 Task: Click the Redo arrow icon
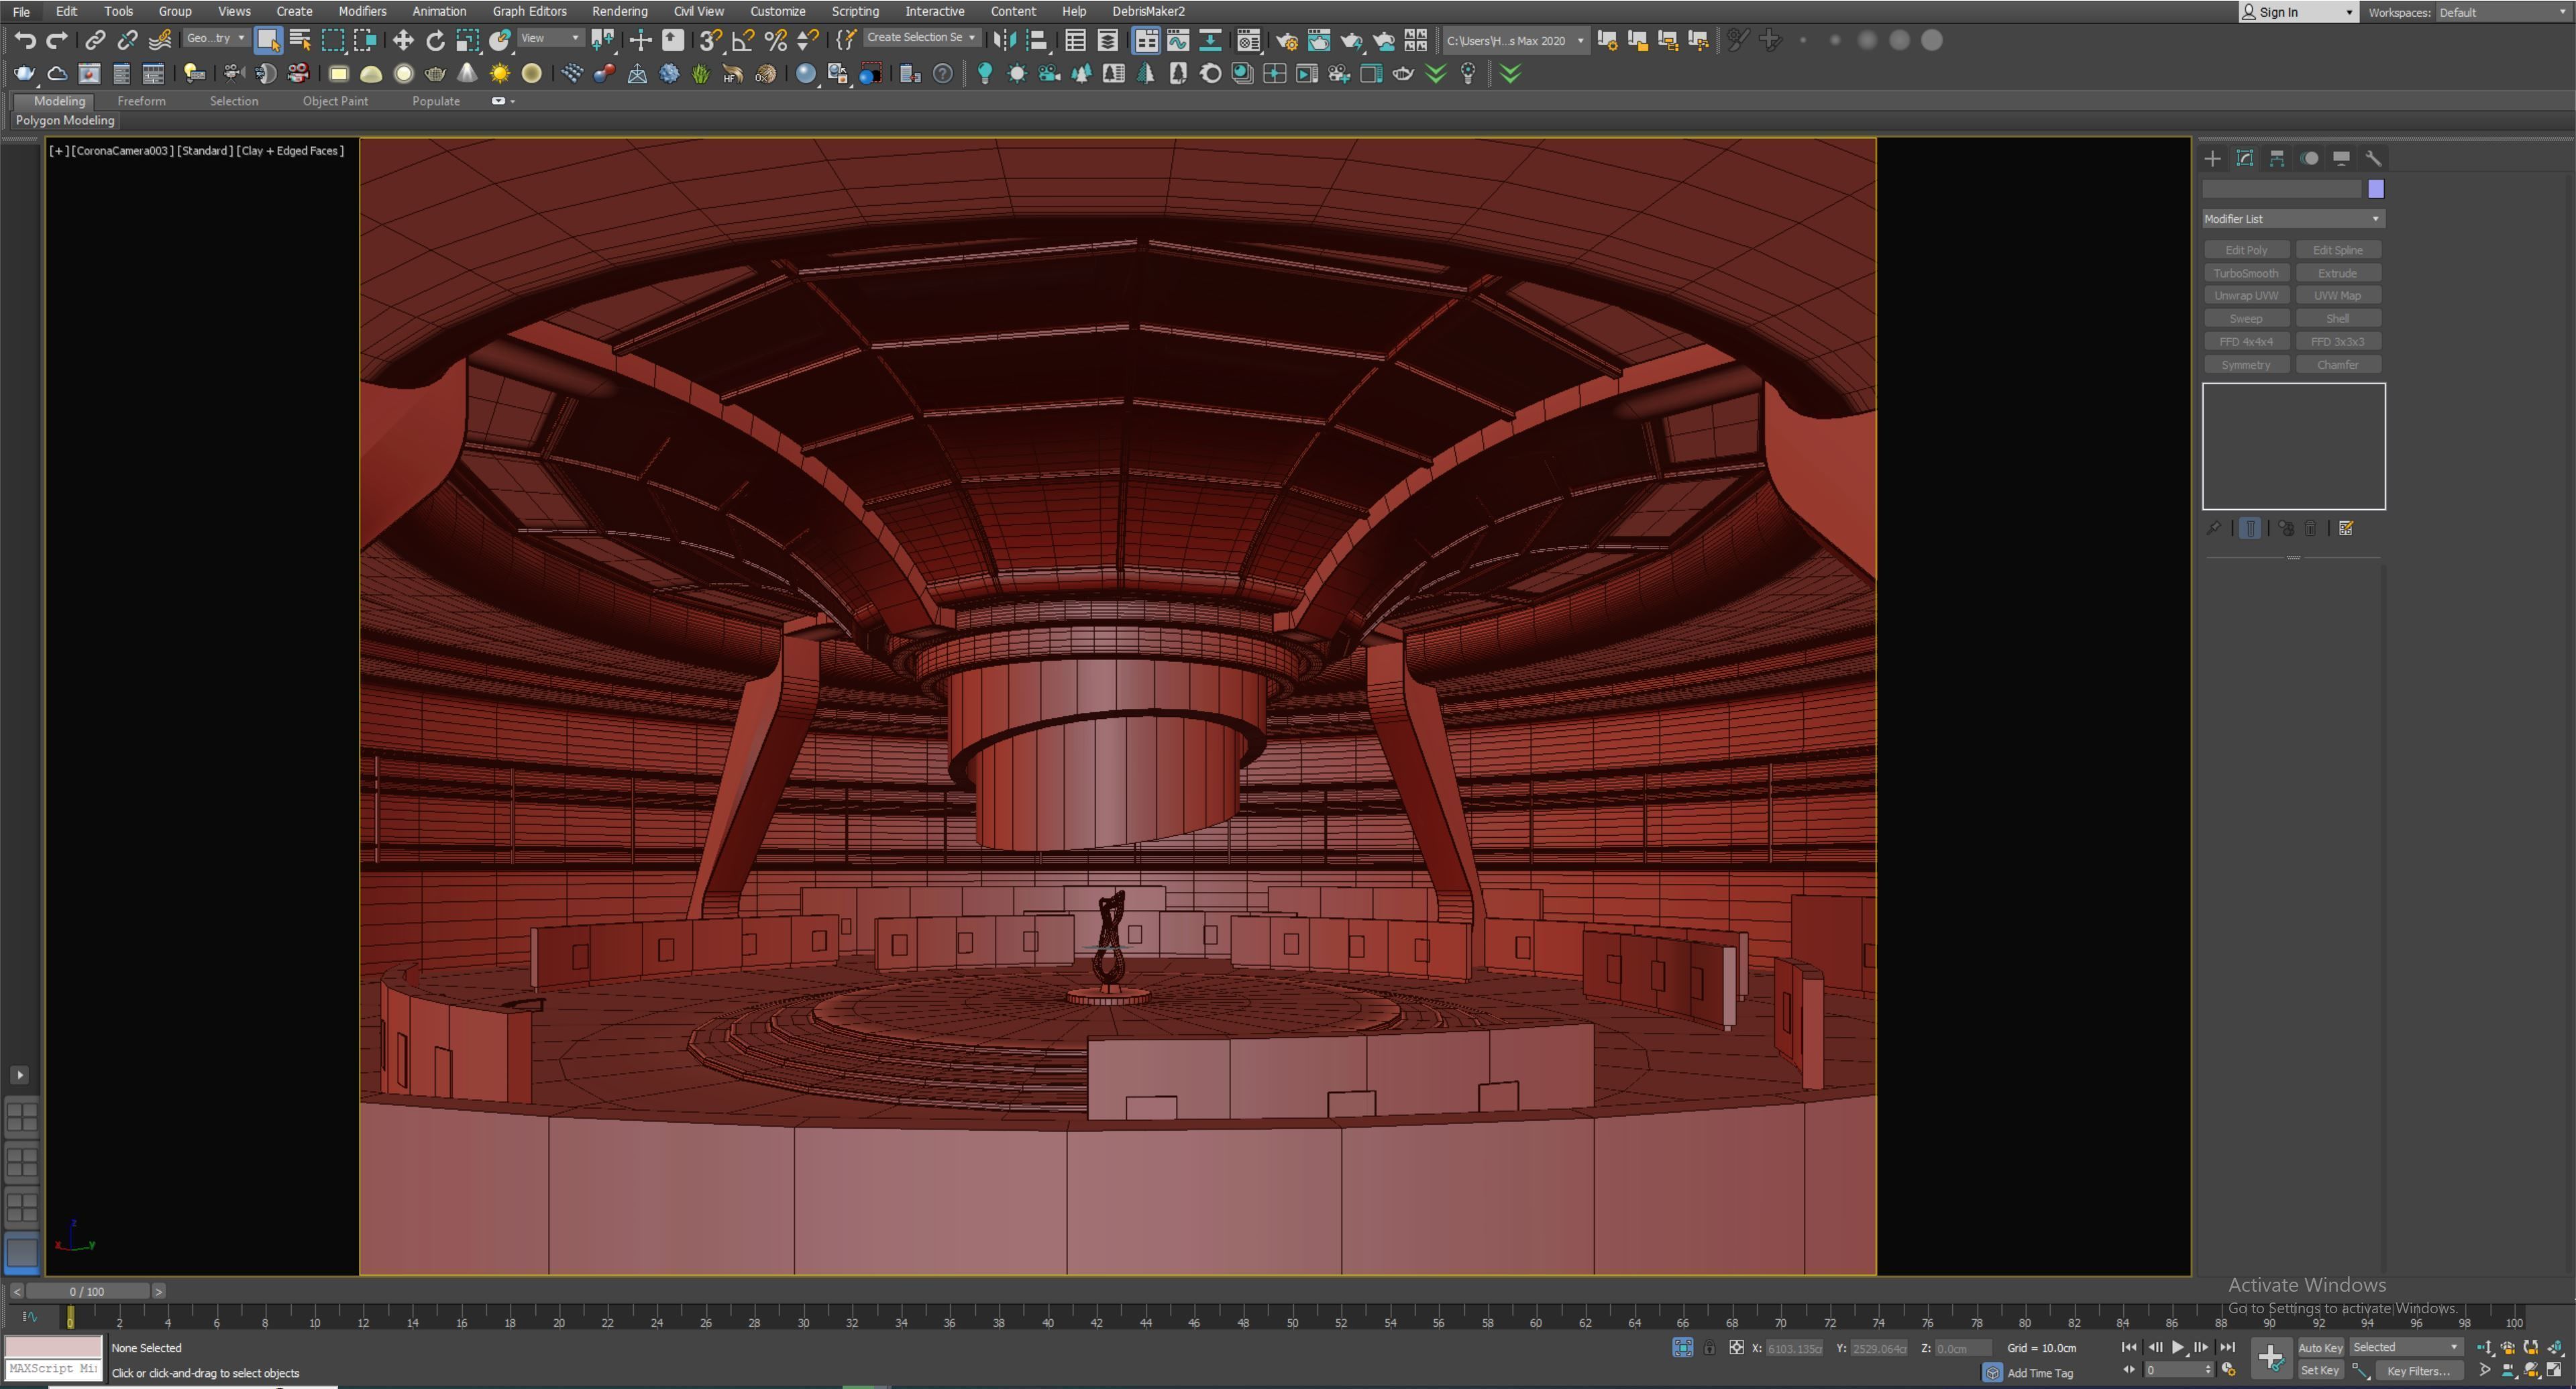coord(57,40)
